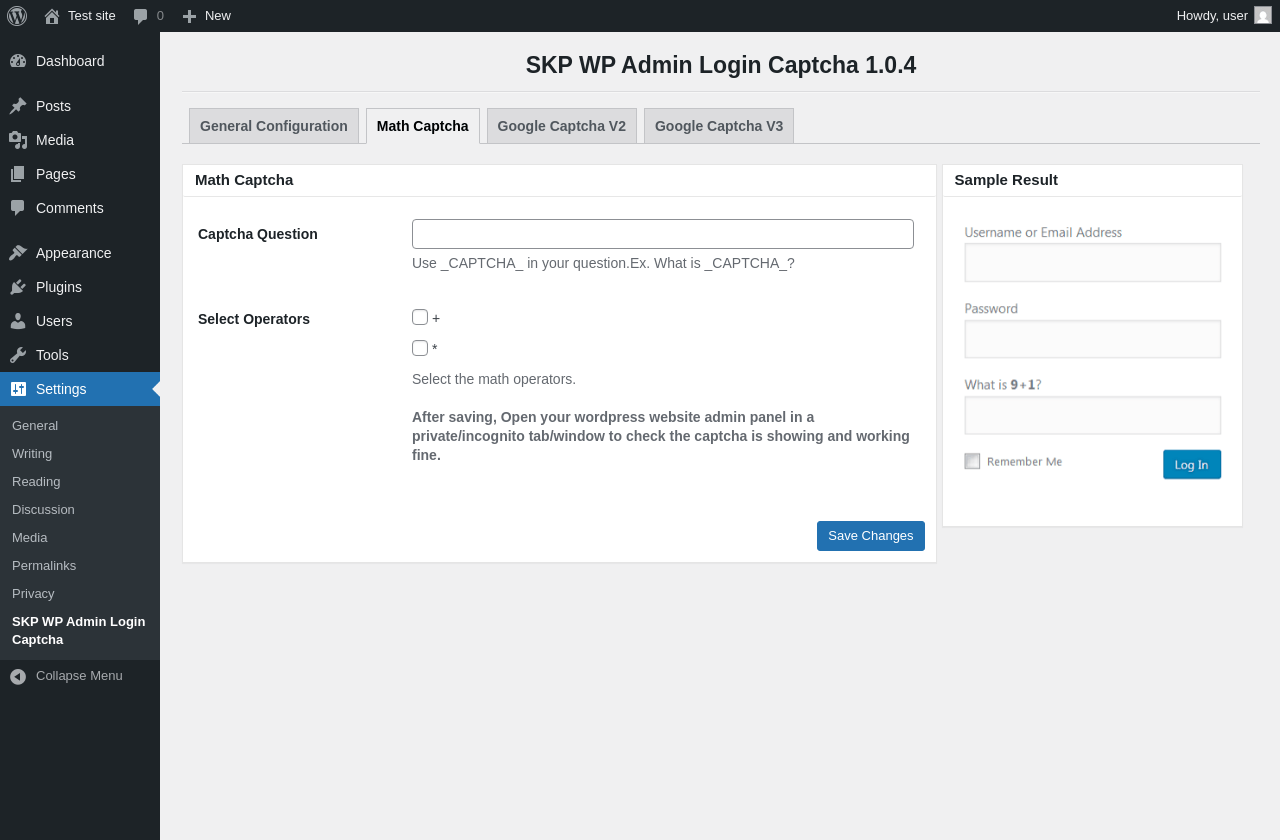1280x840 pixels.
Task: Click the WordPress logo icon
Action: [17, 16]
